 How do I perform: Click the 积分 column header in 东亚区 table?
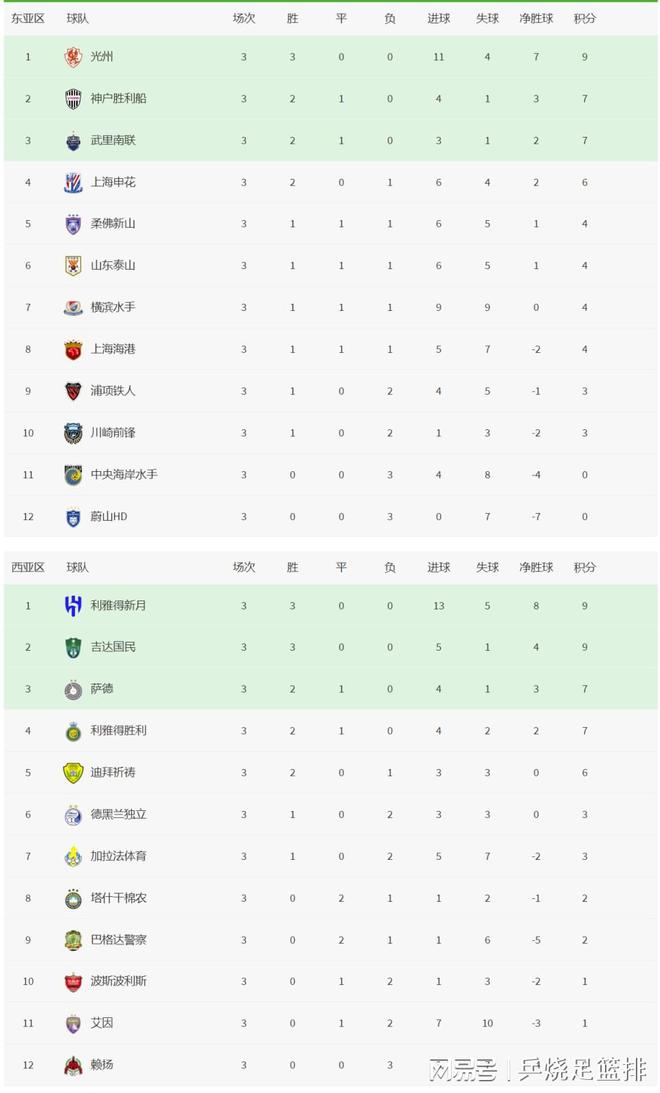[x=585, y=19]
